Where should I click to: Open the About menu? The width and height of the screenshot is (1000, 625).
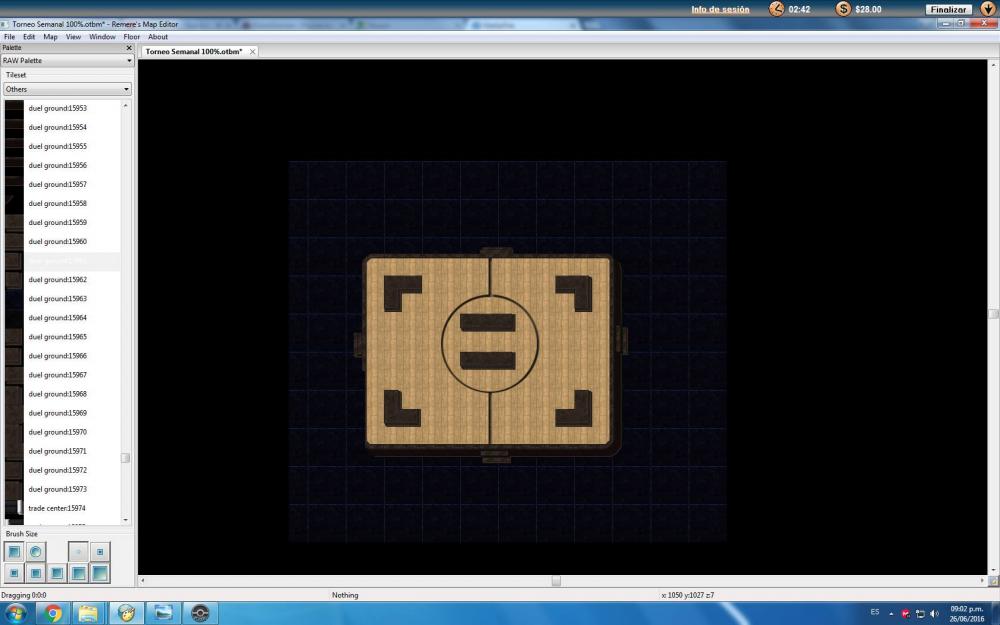click(158, 37)
